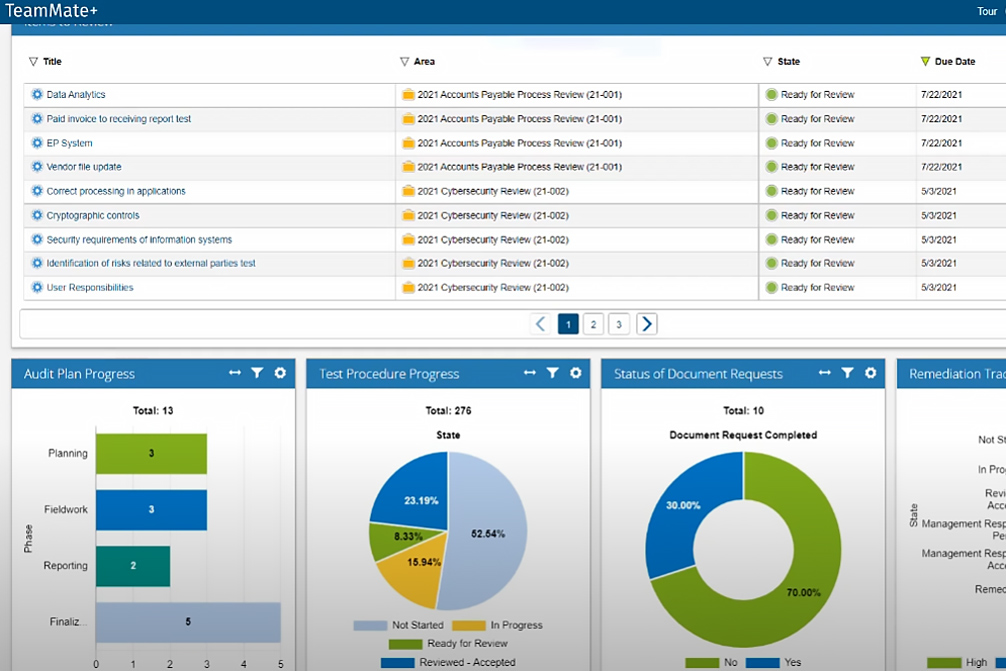Open the Area column filter dropdown

click(x=404, y=62)
